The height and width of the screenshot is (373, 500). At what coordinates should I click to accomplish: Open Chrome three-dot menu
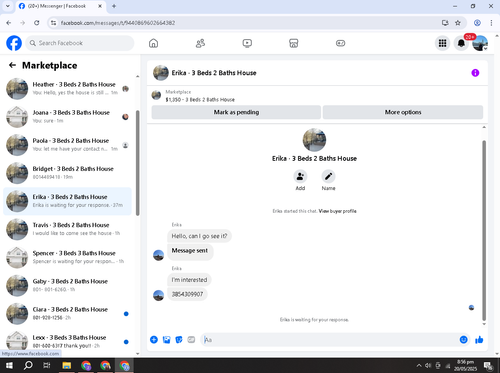click(x=491, y=23)
